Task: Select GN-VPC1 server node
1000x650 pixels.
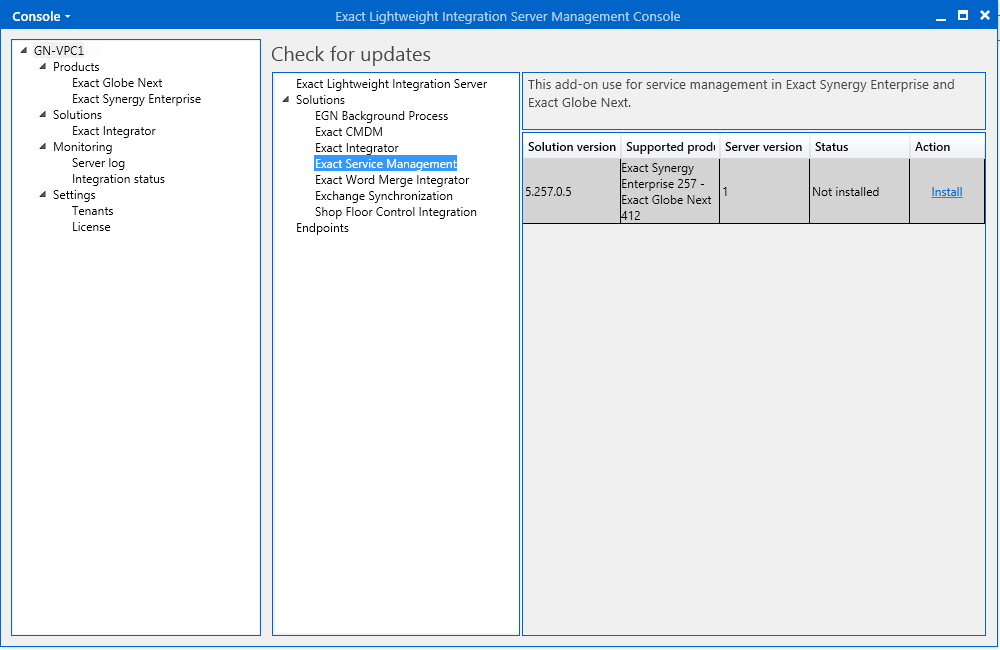Action: (x=59, y=50)
